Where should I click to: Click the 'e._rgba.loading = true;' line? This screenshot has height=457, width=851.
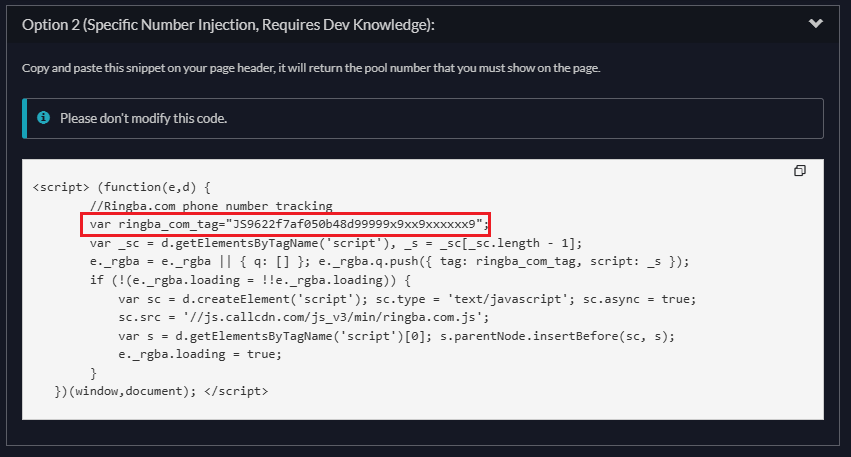(x=200, y=354)
